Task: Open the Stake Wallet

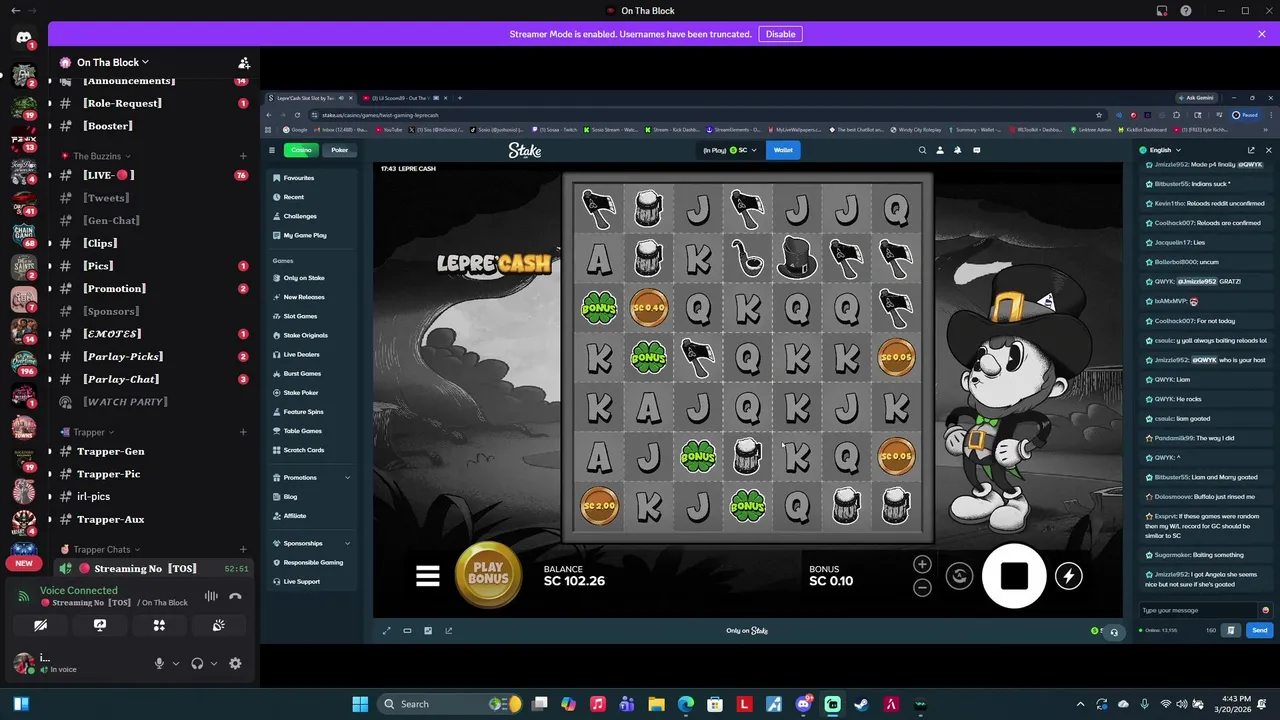Action: click(x=783, y=150)
